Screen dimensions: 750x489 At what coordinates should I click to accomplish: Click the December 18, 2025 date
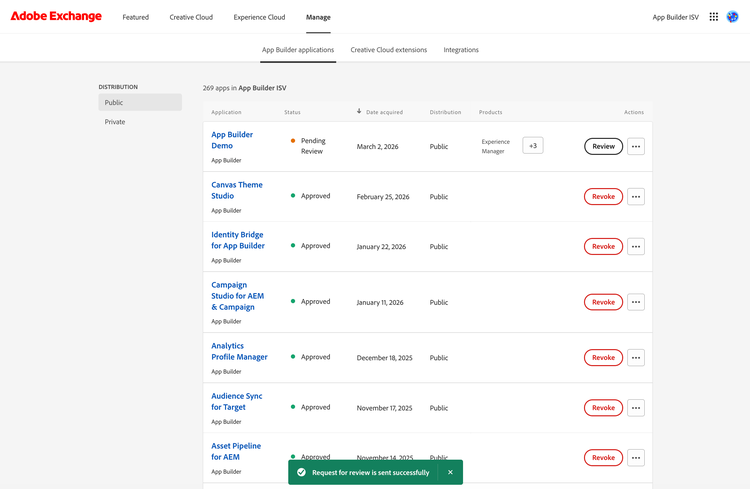[384, 357]
